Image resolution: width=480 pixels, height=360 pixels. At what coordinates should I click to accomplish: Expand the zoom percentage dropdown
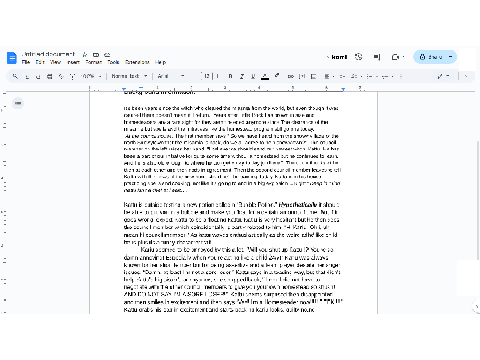click(92, 76)
